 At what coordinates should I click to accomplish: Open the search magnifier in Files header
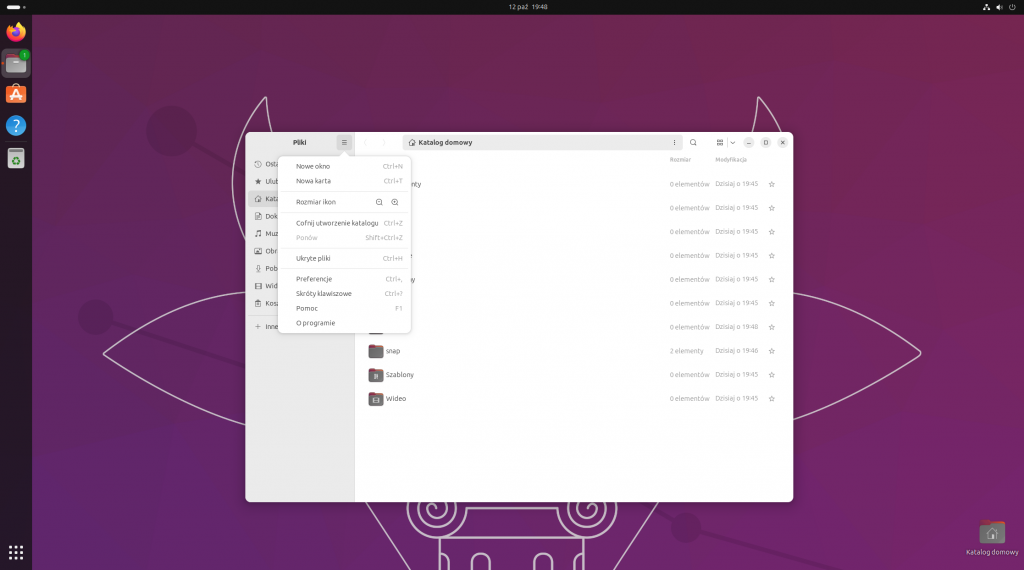pos(693,142)
